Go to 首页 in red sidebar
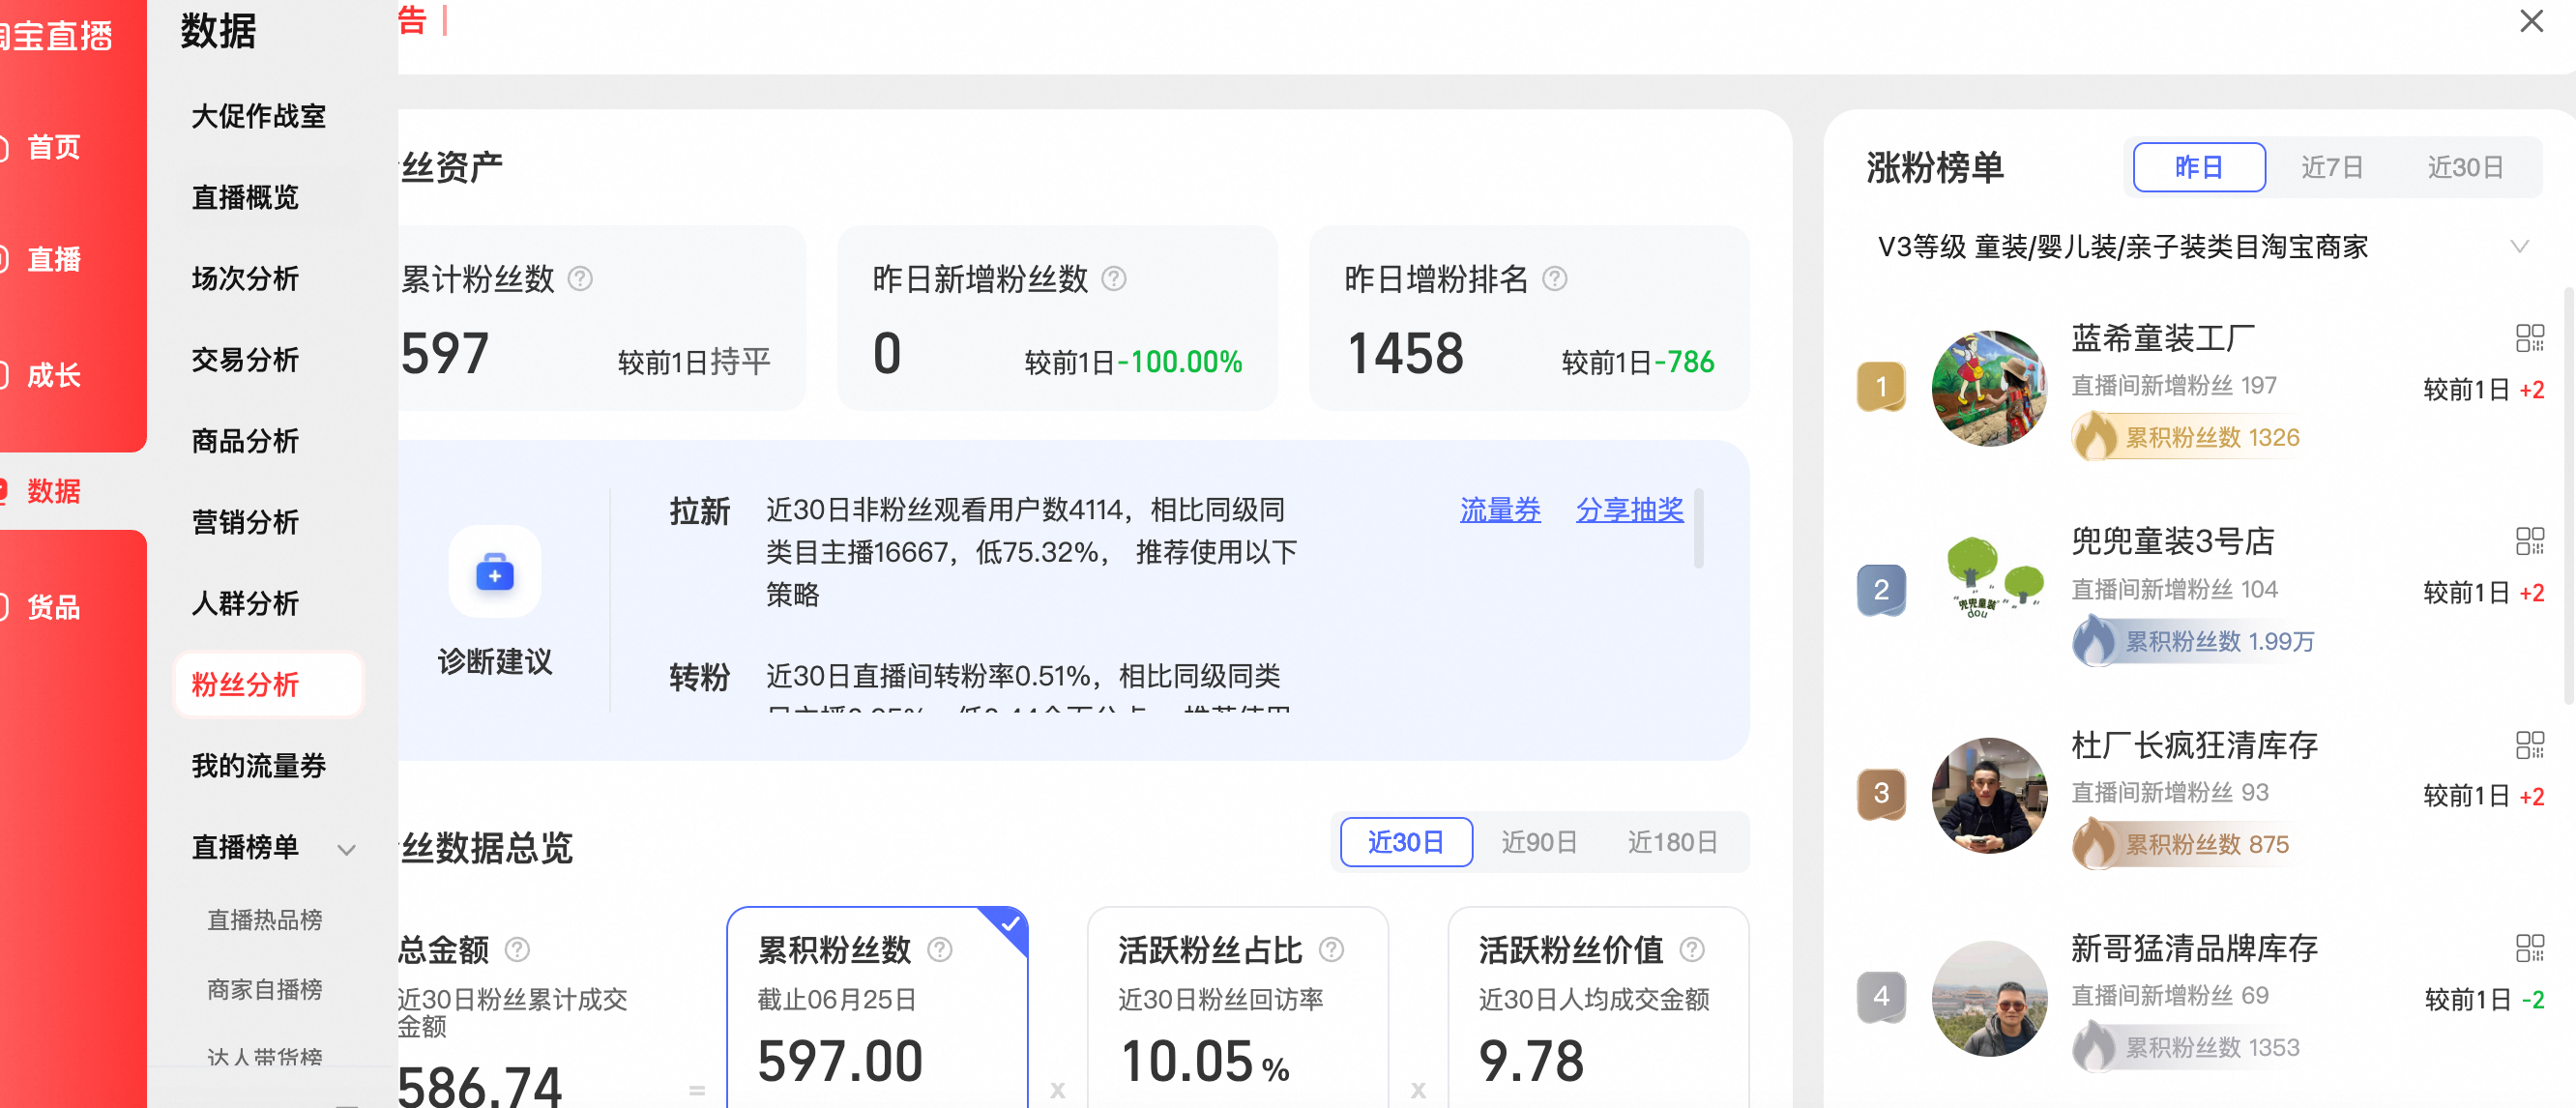 tap(52, 148)
